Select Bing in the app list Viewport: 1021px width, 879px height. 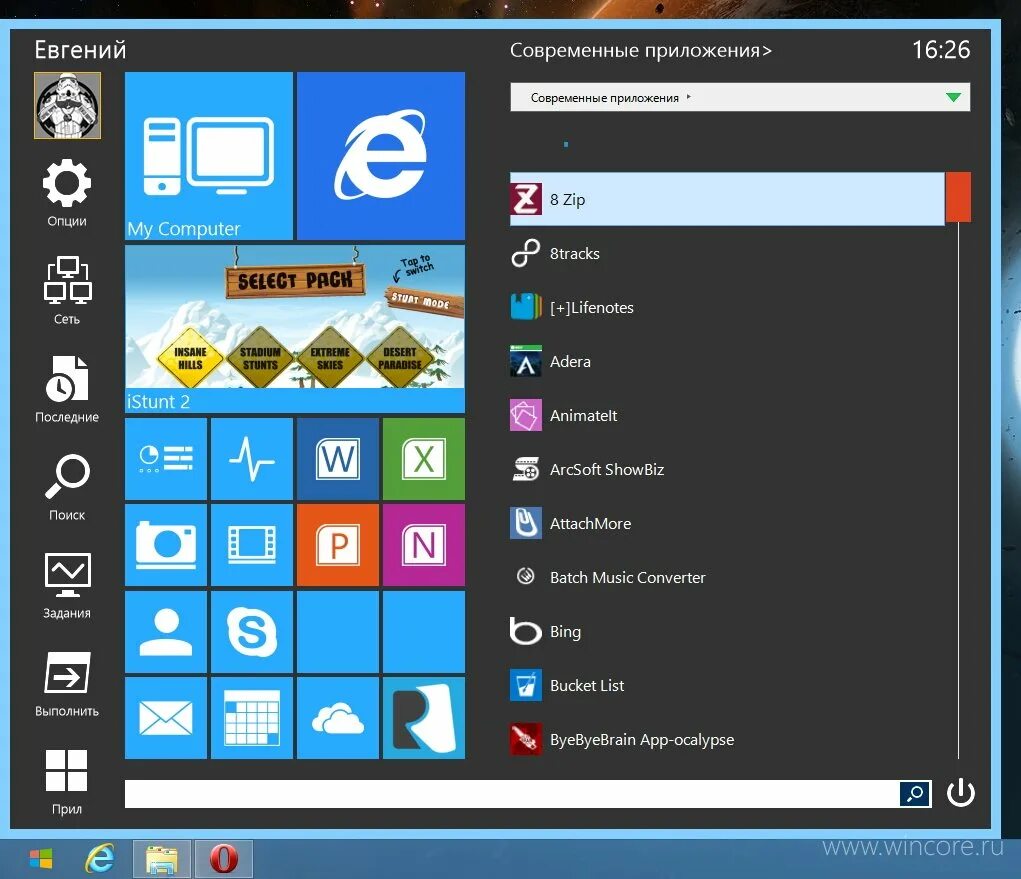(x=727, y=632)
